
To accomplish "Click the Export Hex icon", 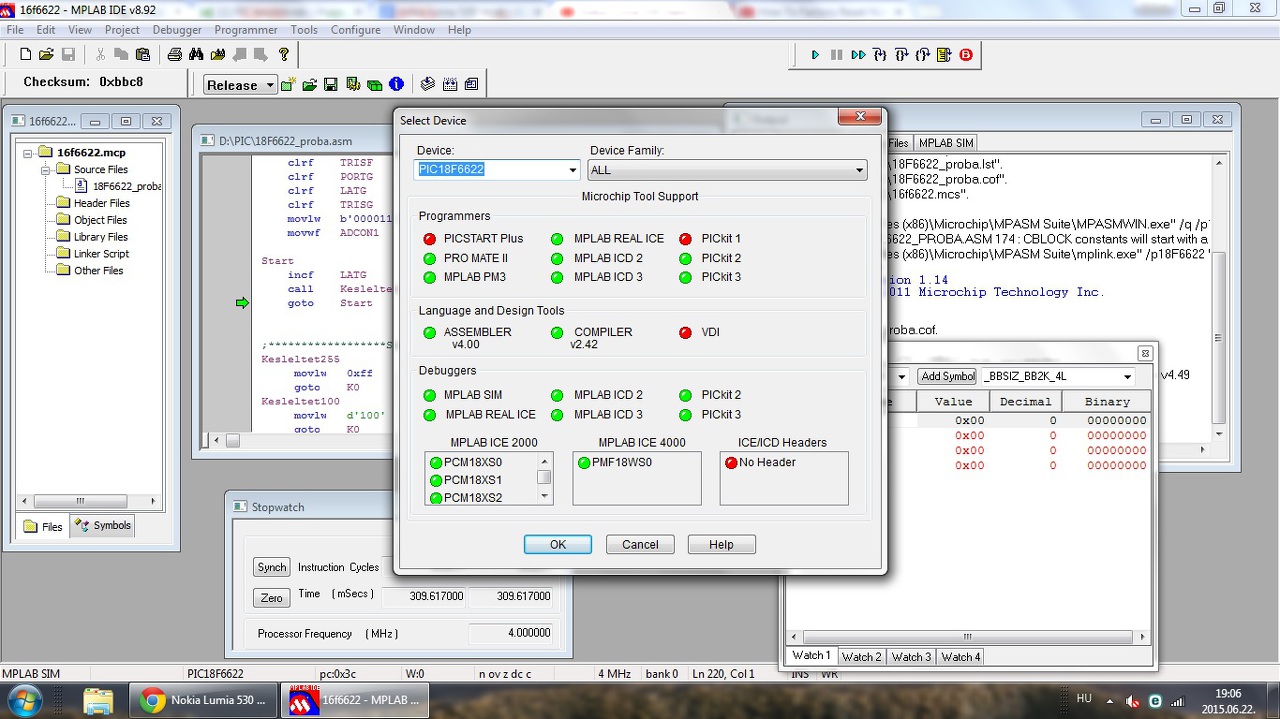I will tap(471, 85).
